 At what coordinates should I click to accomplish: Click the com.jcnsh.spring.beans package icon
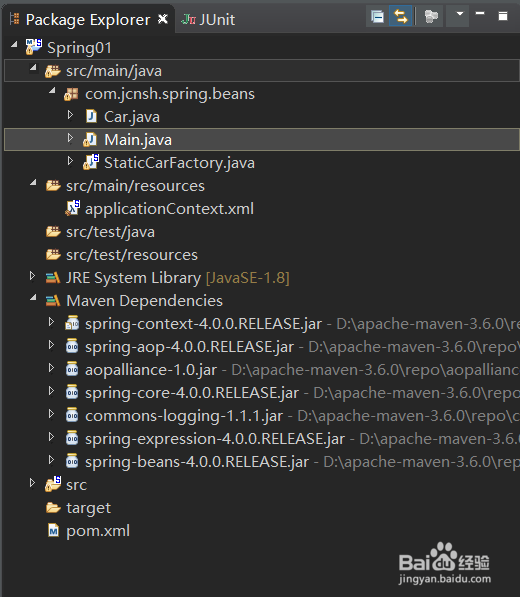tap(71, 94)
